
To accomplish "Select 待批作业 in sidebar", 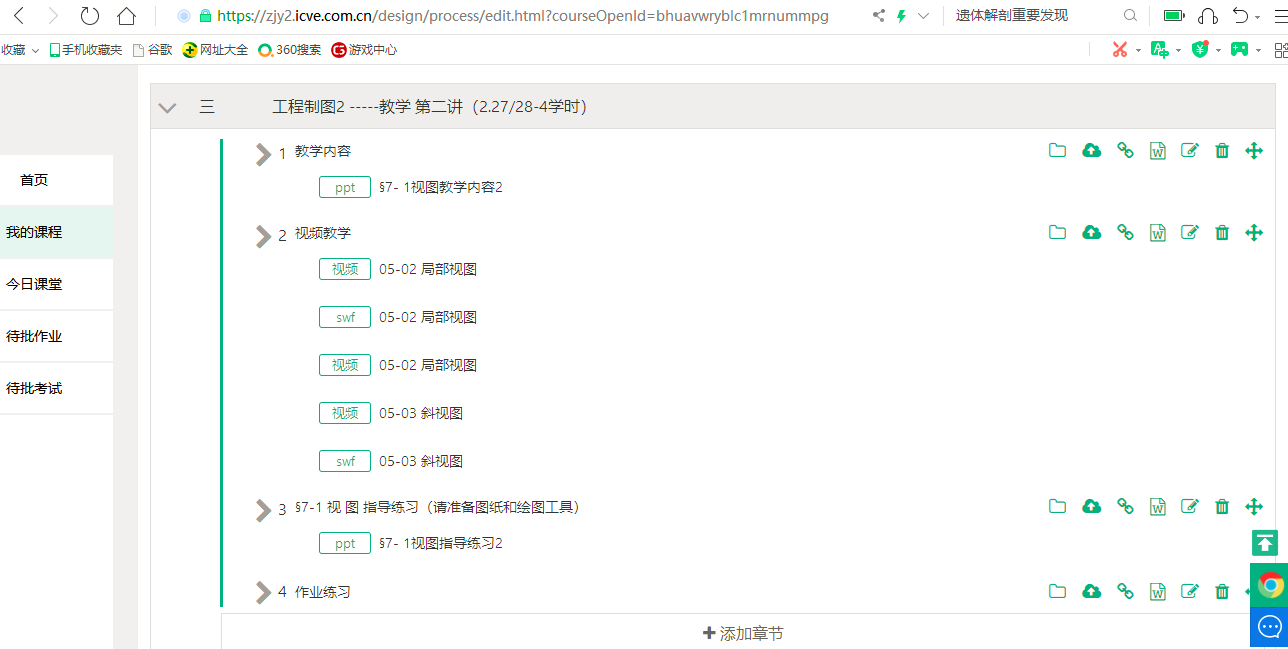I will [34, 336].
